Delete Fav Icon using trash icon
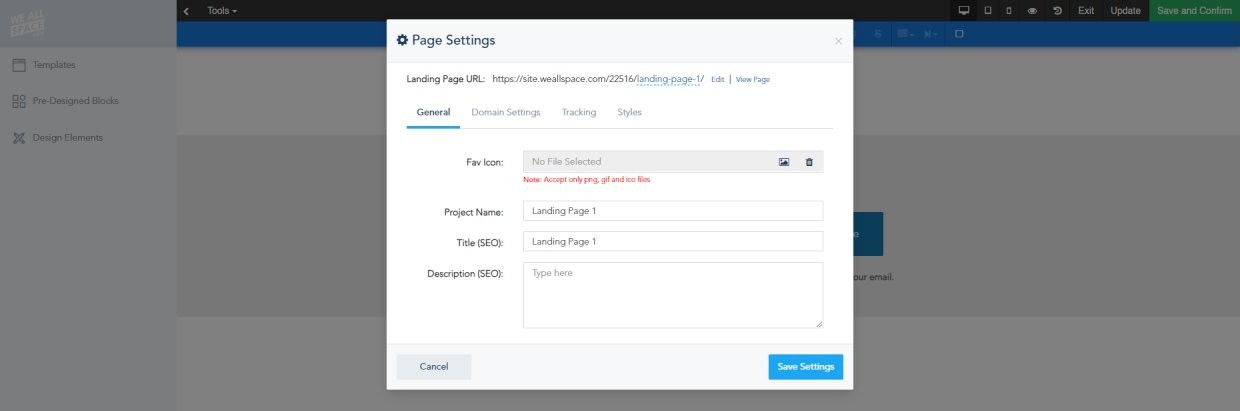The width and height of the screenshot is (1240, 411). [x=809, y=161]
